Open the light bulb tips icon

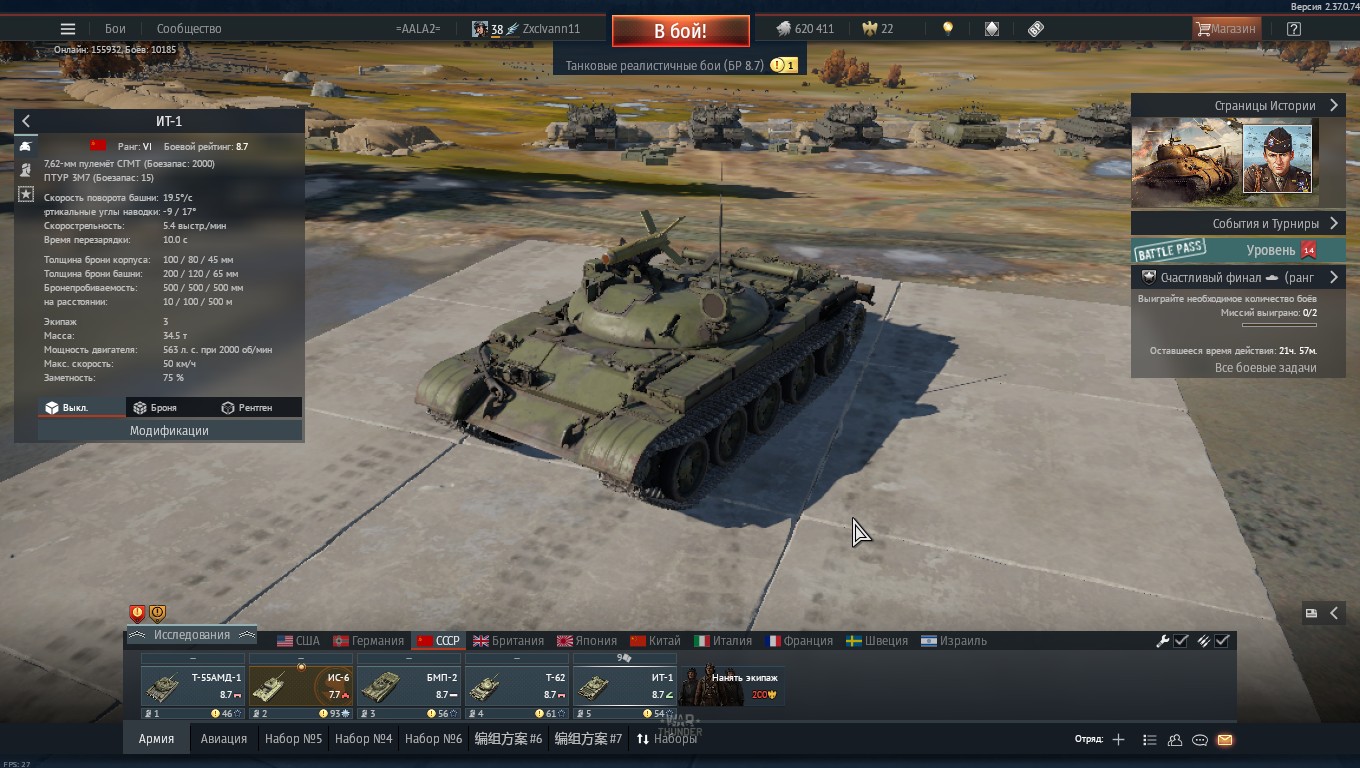pos(948,29)
